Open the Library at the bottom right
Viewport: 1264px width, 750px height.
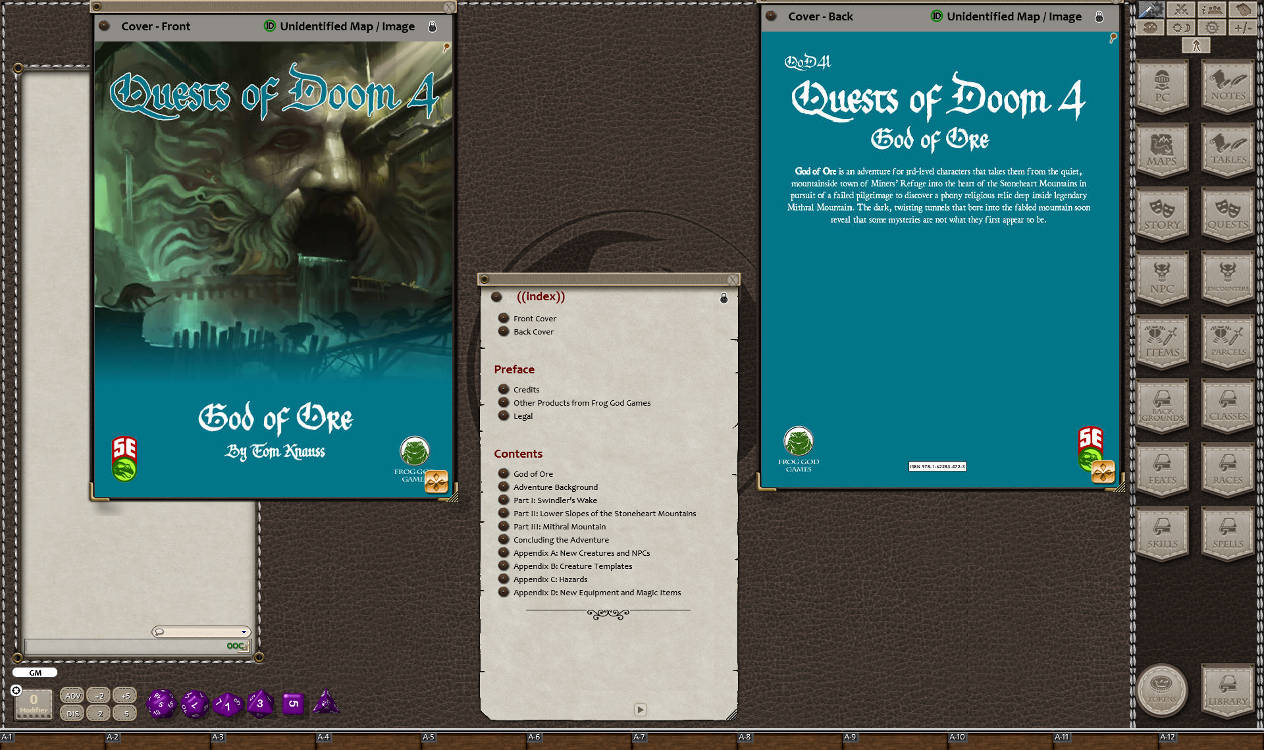pos(1226,690)
